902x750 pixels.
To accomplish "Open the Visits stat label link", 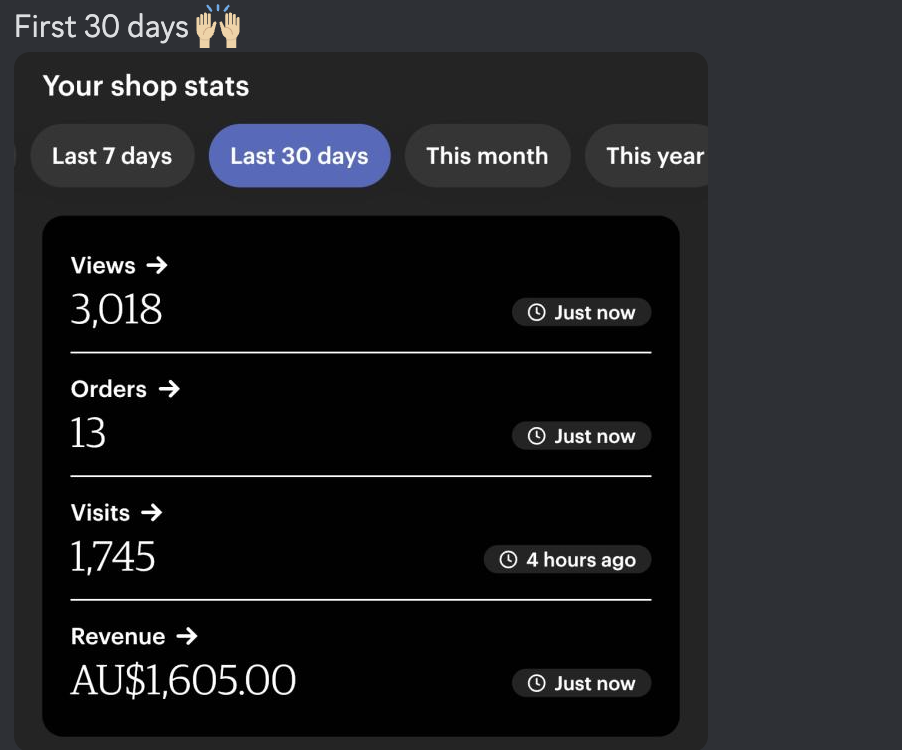I will coord(100,513).
